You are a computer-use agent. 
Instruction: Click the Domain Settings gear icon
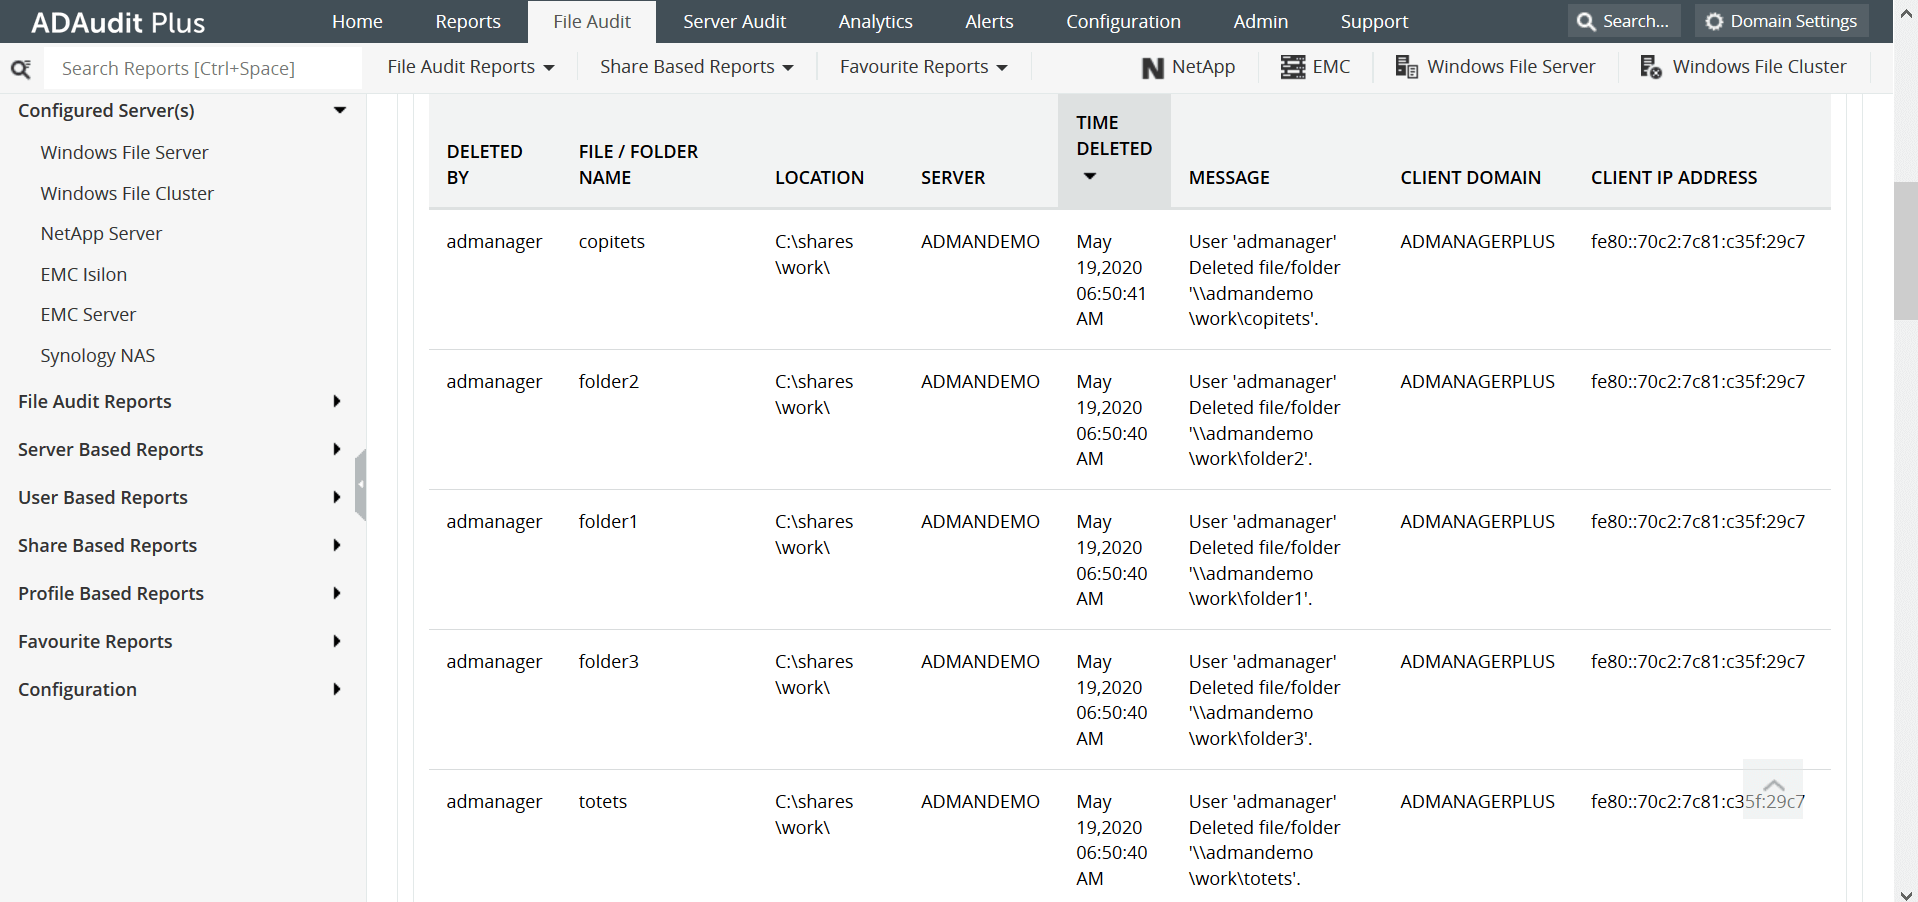(1714, 21)
